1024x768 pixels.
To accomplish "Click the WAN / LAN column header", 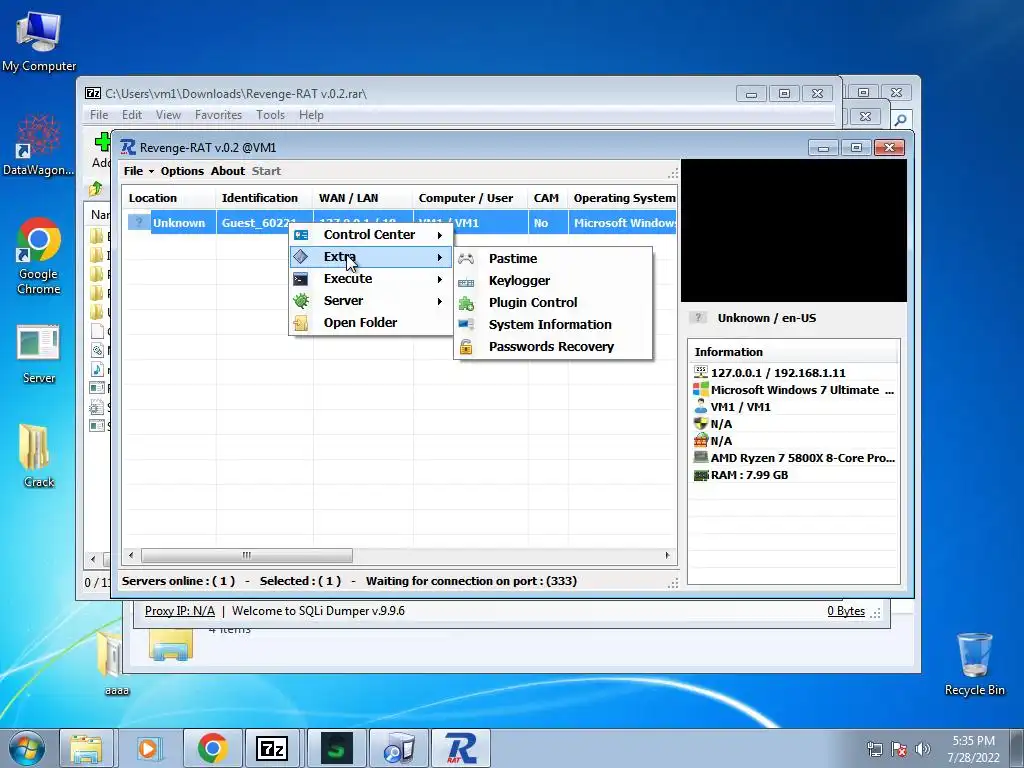I will pyautogui.click(x=362, y=198).
